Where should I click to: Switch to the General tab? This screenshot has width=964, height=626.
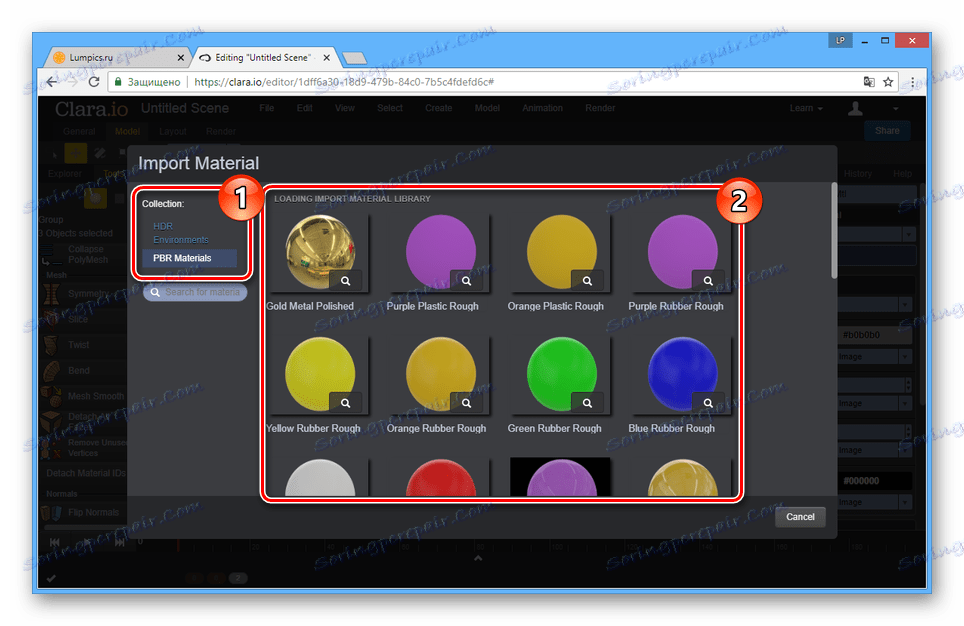[79, 132]
